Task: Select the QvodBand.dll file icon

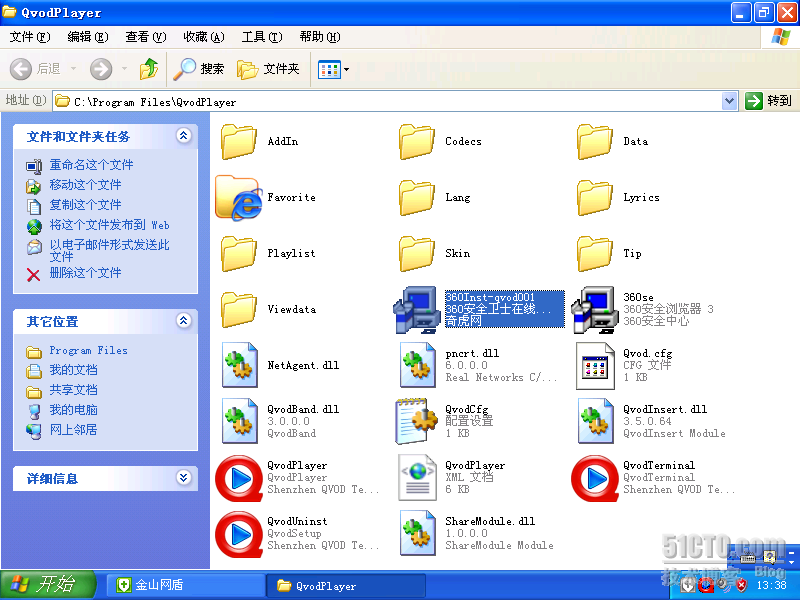Action: (238, 421)
